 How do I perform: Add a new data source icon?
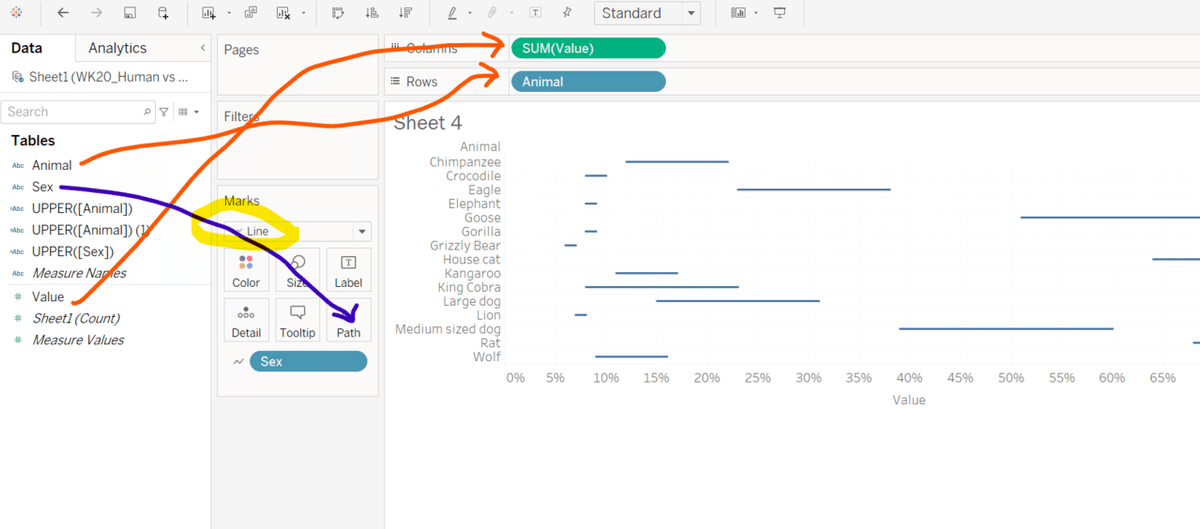(x=164, y=13)
